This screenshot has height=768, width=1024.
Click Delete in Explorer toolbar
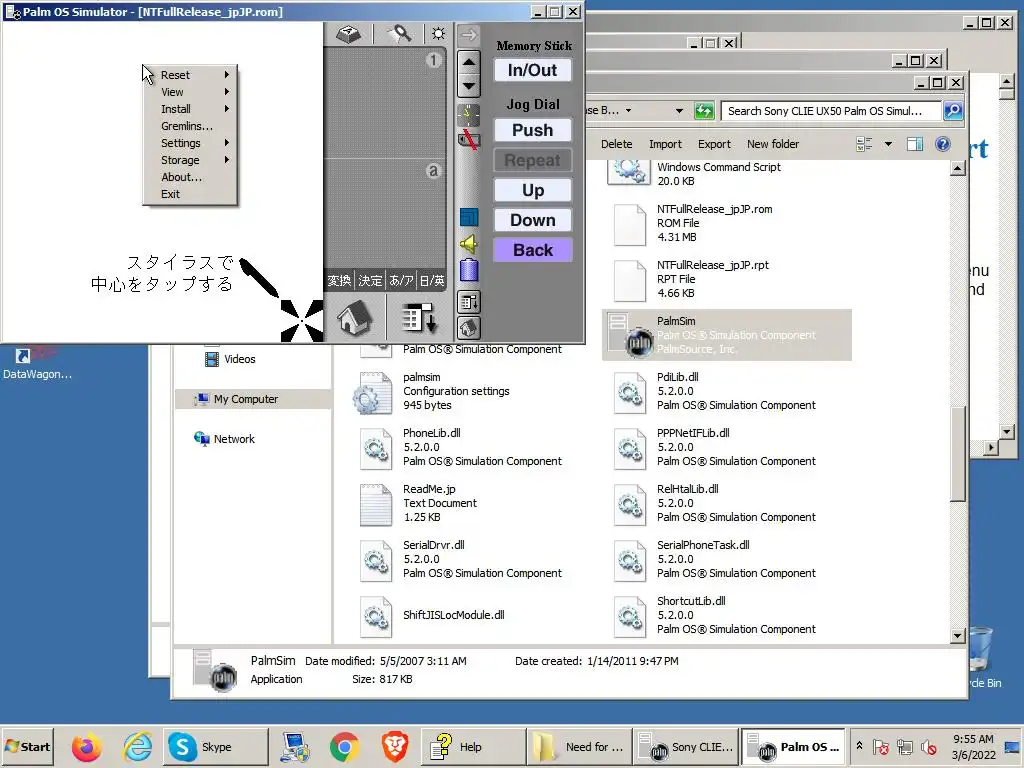click(616, 144)
